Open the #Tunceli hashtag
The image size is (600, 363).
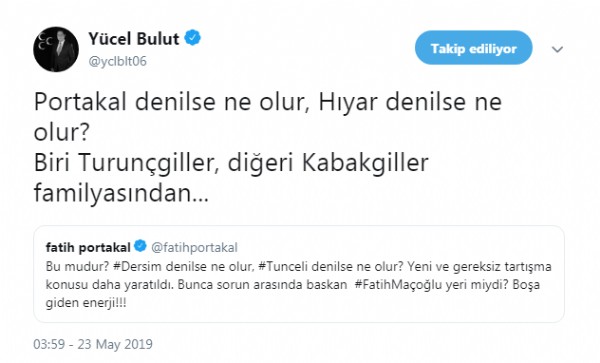tap(283, 266)
